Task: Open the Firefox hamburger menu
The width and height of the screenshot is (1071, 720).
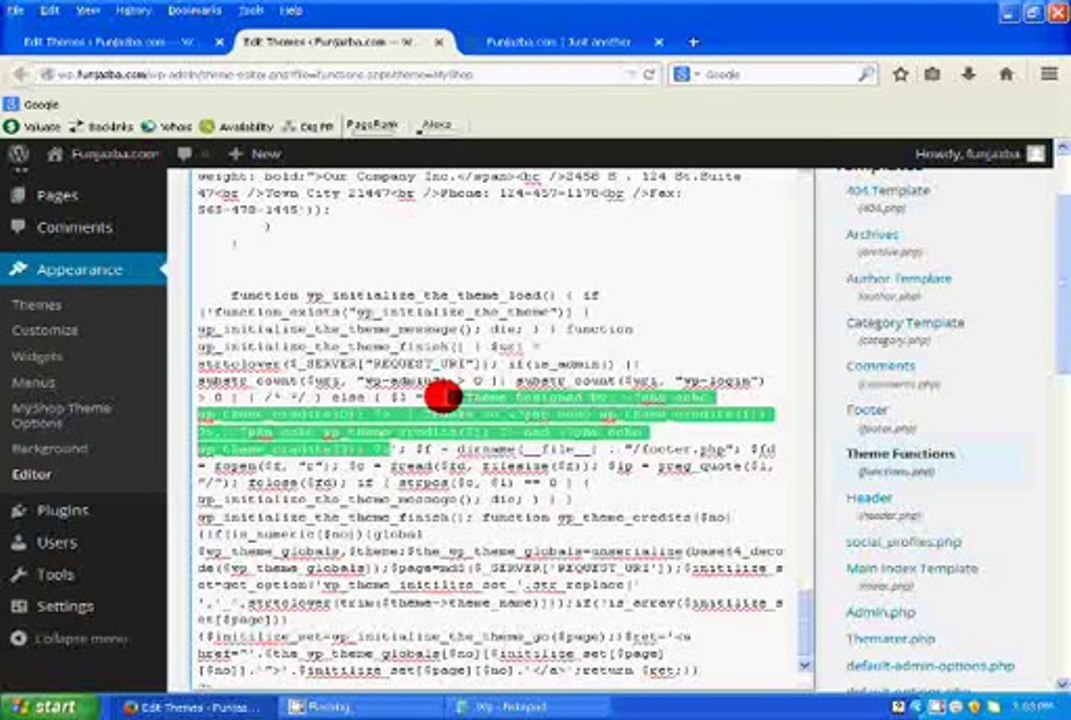Action: pyautogui.click(x=1049, y=74)
